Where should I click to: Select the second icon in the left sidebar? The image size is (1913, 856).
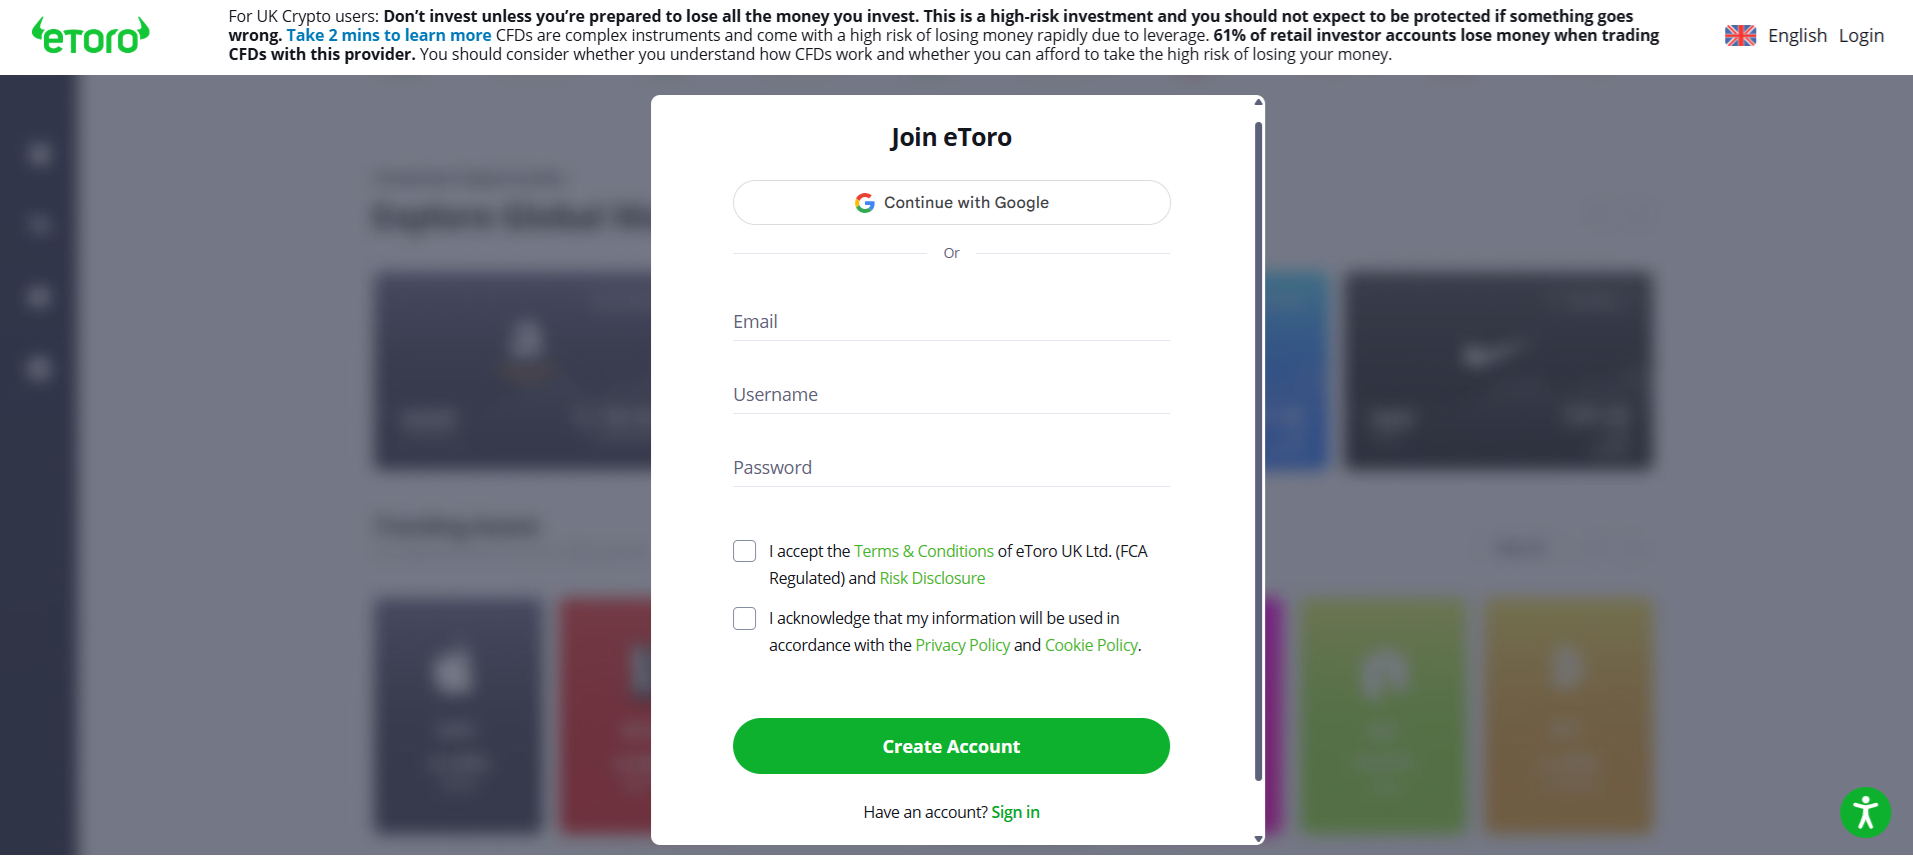tap(38, 225)
